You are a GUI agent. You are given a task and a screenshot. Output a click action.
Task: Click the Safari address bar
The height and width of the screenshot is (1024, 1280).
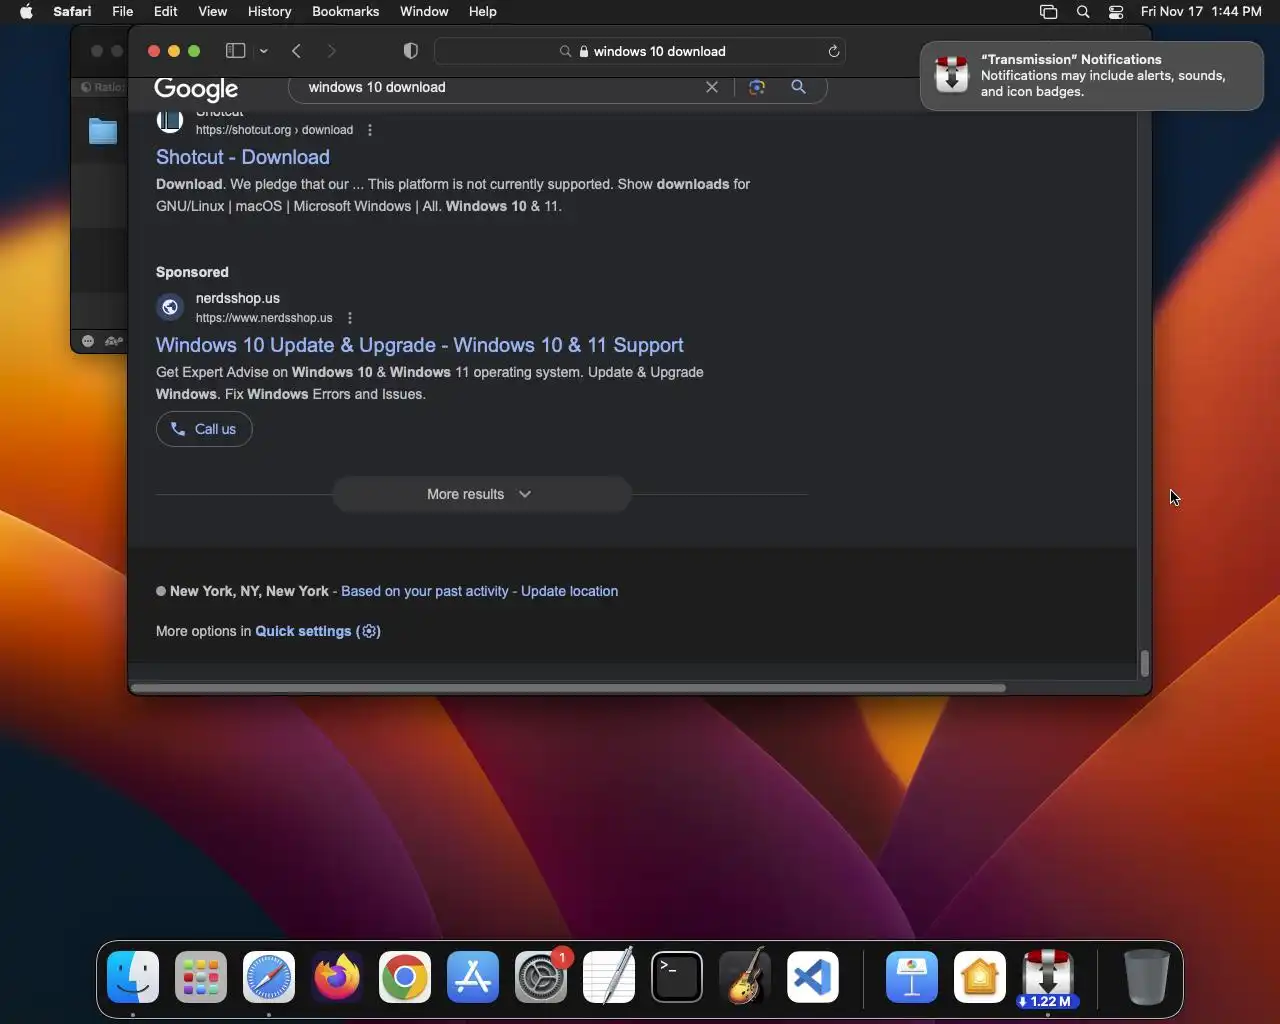click(640, 51)
